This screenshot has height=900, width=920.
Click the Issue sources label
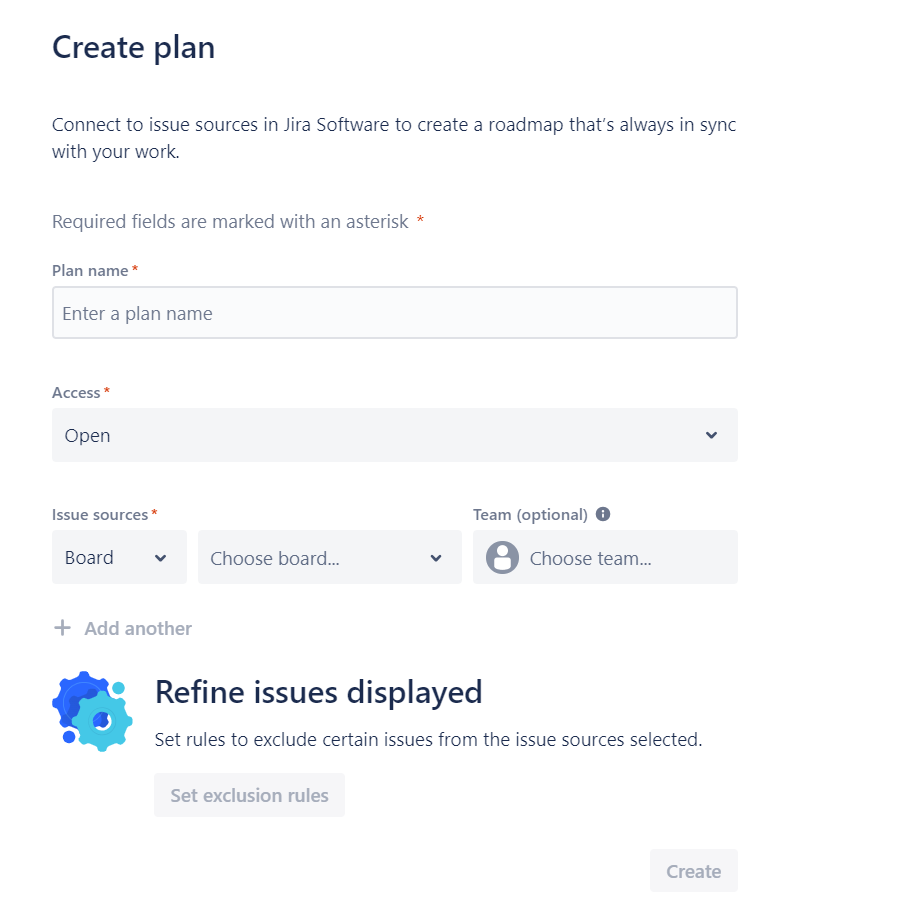point(100,515)
